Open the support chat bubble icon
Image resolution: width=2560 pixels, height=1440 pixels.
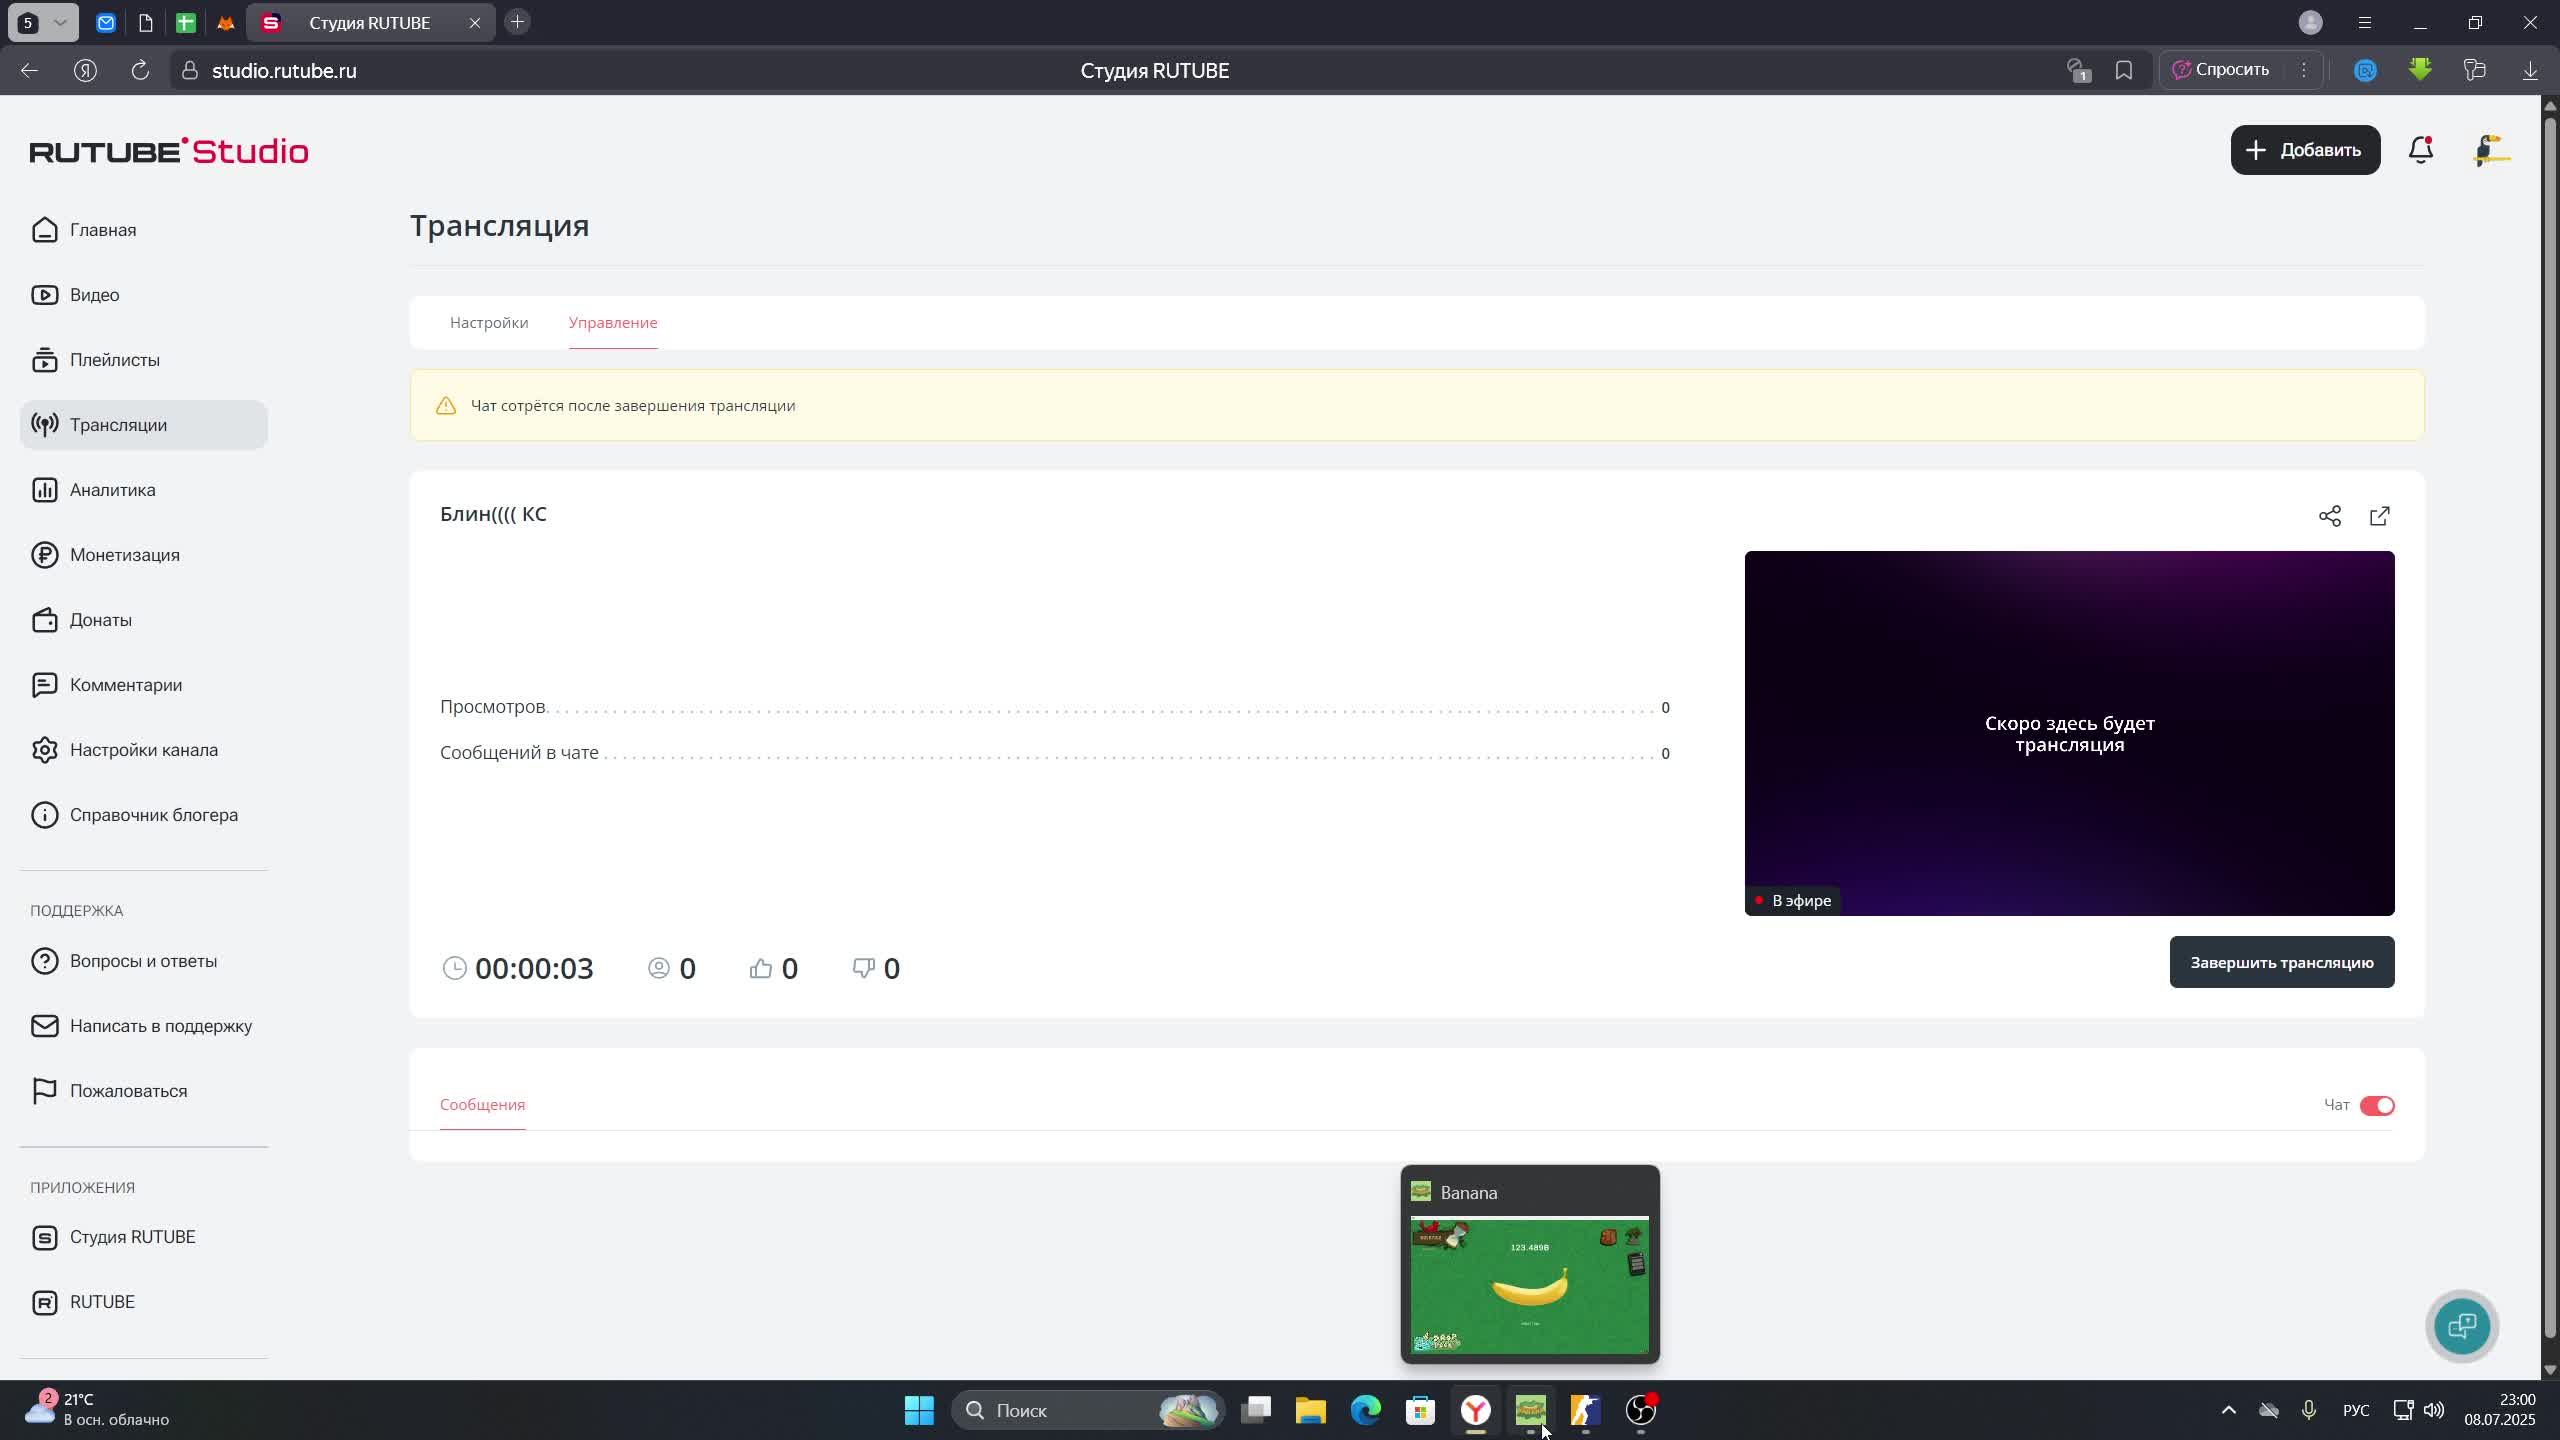pos(2462,1326)
